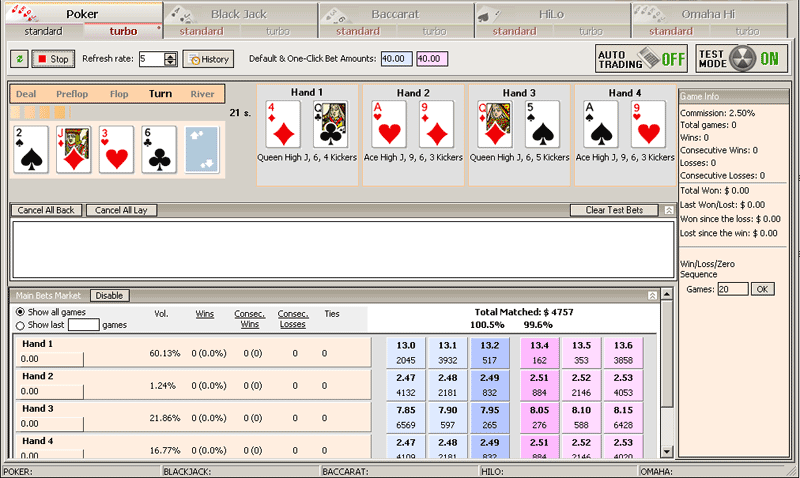This screenshot has height=478, width=800.
Task: Switch to the Poker turbo tab
Action: pyautogui.click(x=123, y=32)
